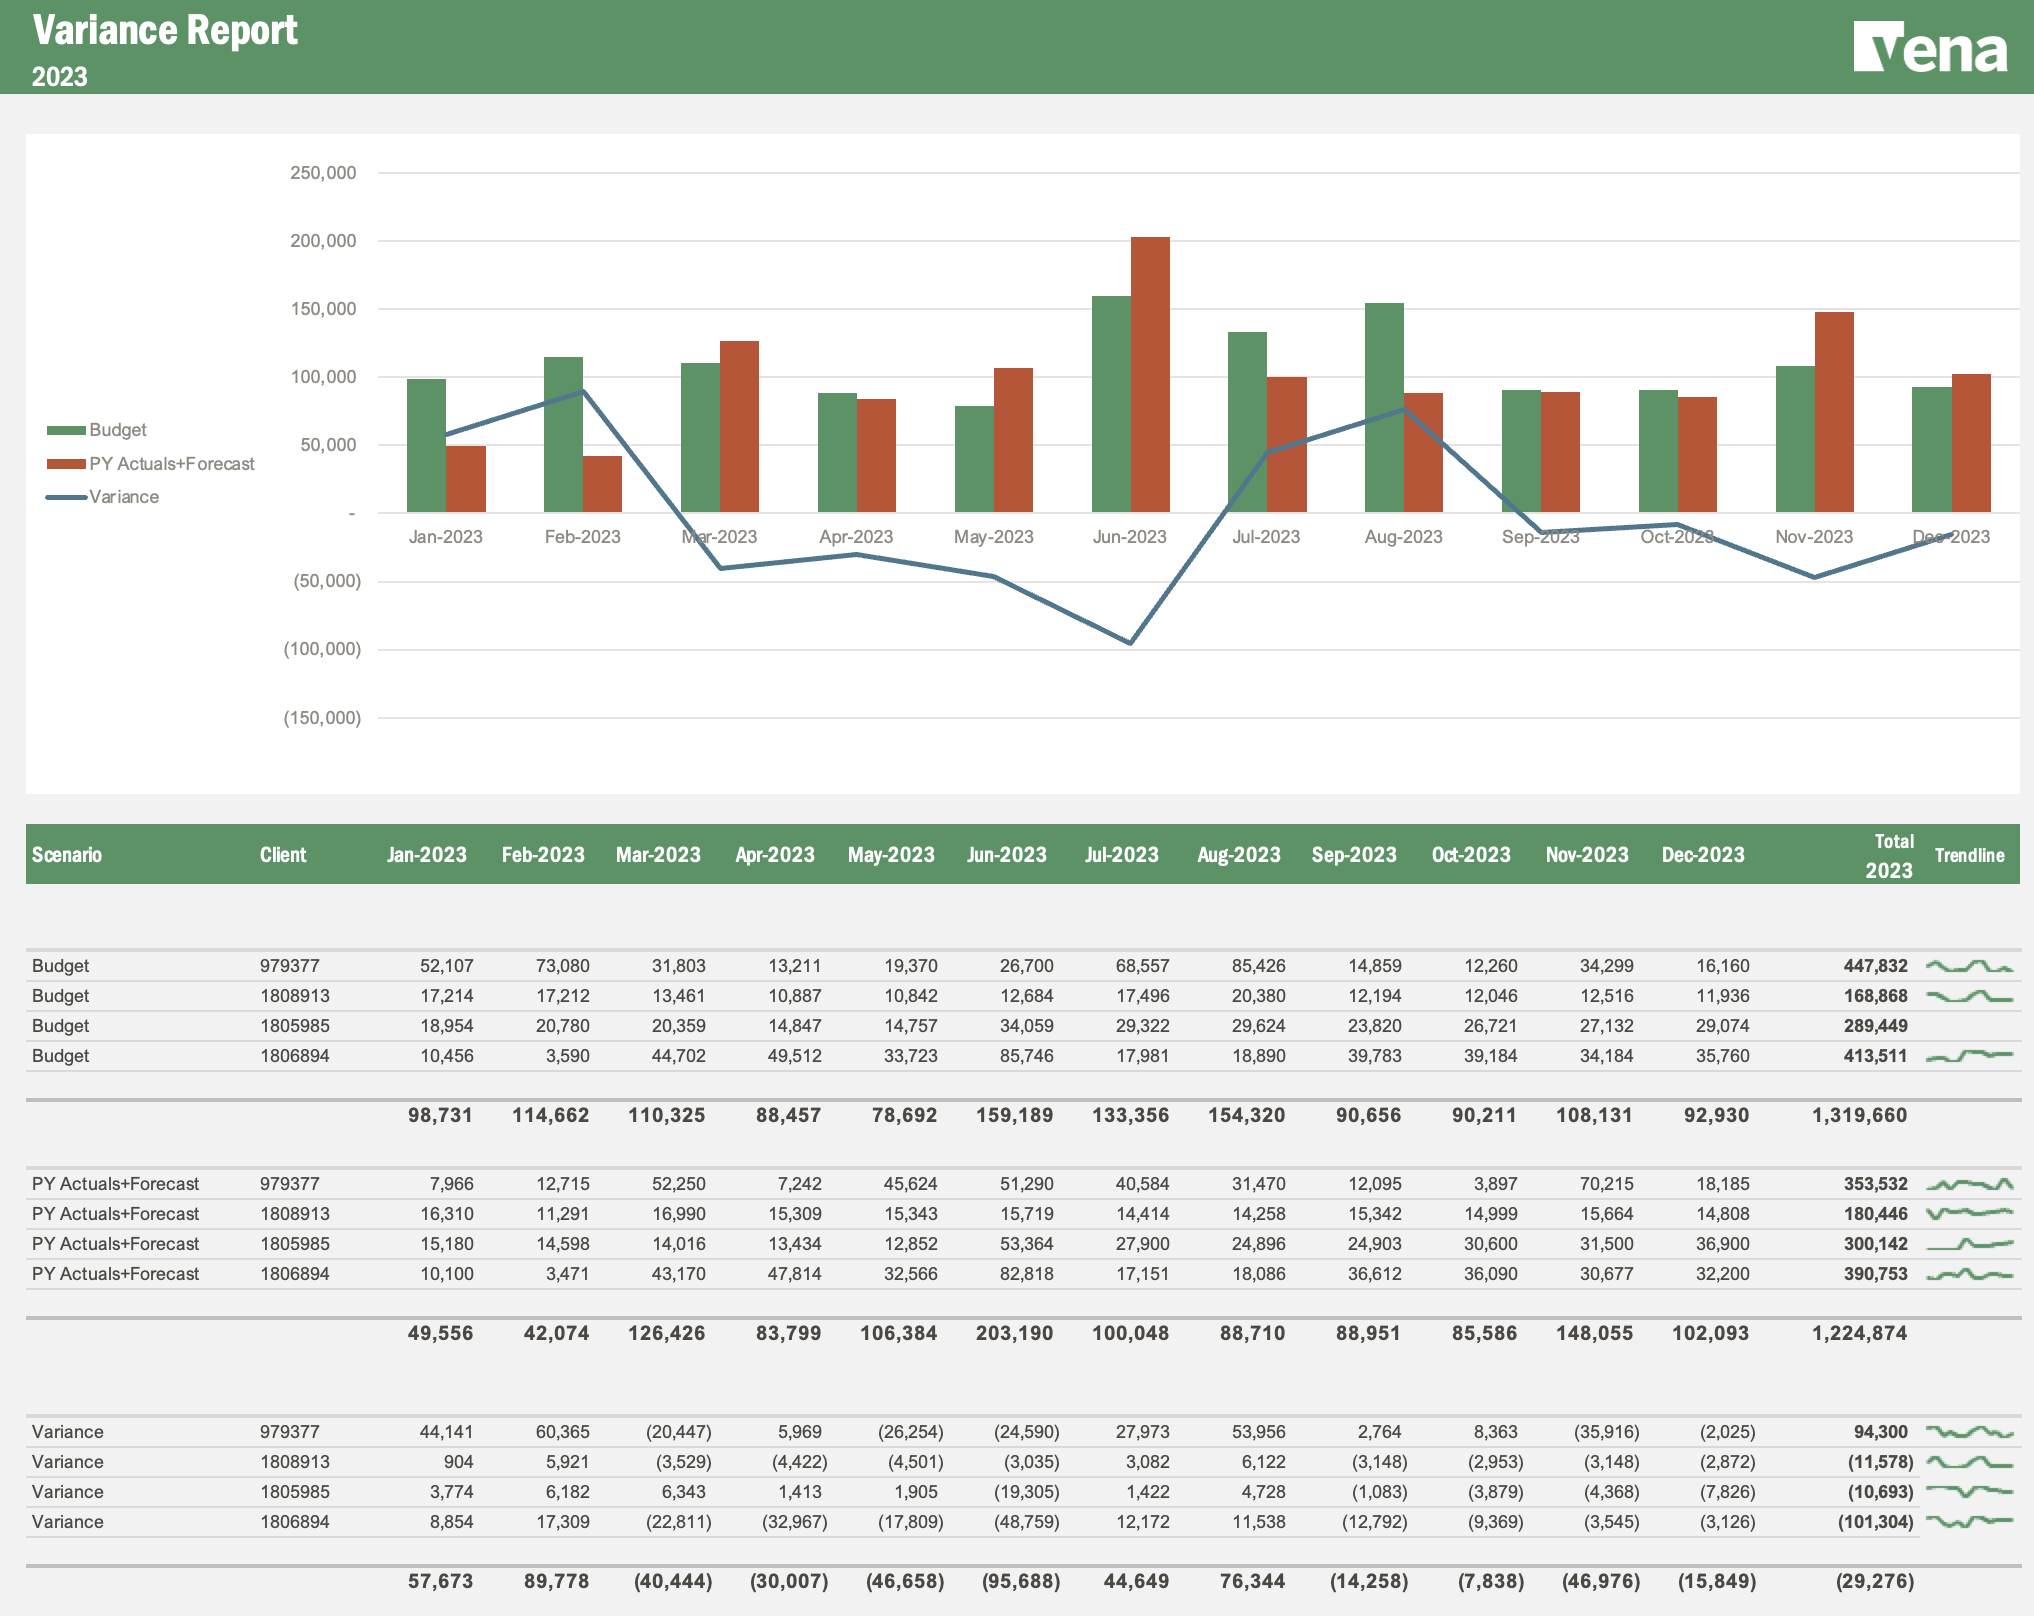Open the Client column header options
Viewport: 2034px width, 1616px height.
point(283,855)
